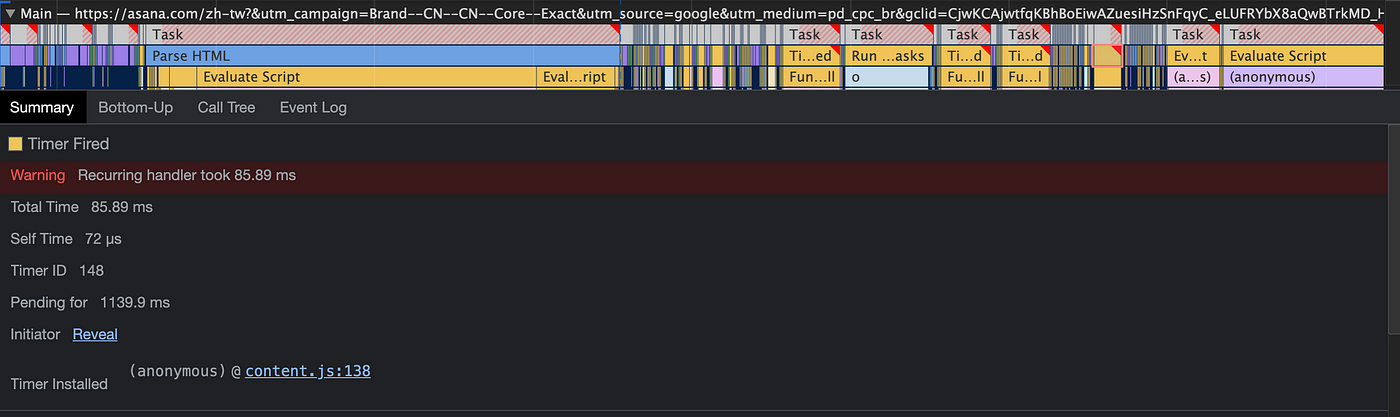Open content.js:138 source link
1400x417 pixels.
[308, 371]
